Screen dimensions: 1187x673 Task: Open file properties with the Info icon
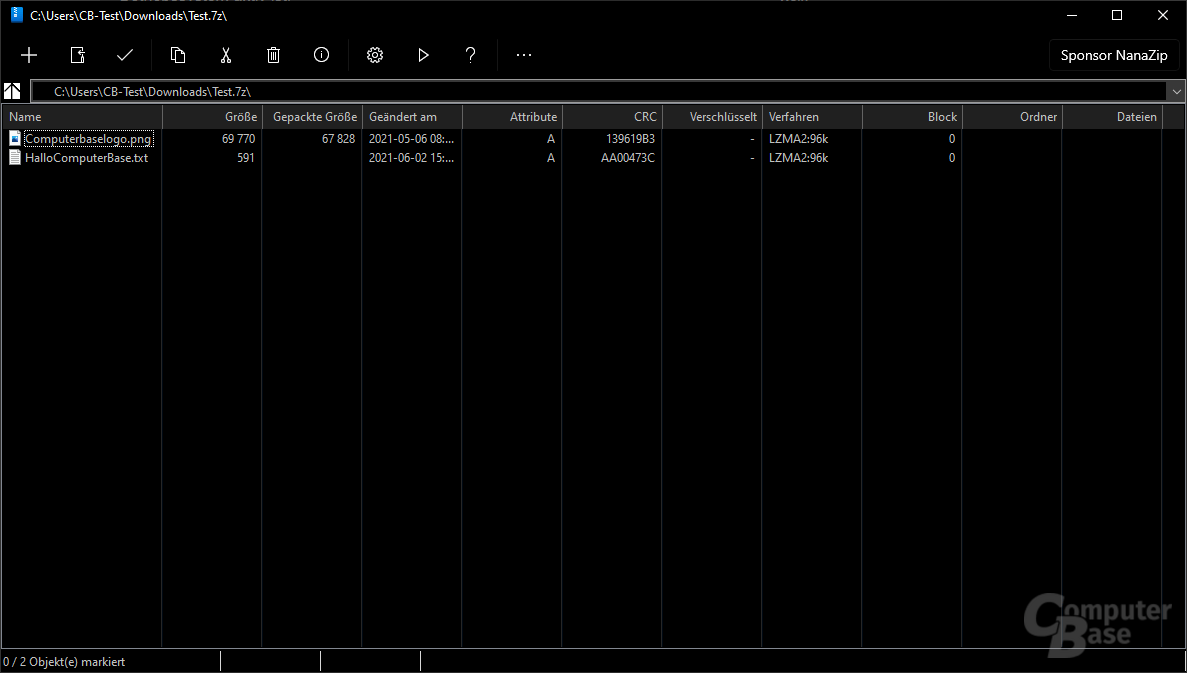pos(321,55)
